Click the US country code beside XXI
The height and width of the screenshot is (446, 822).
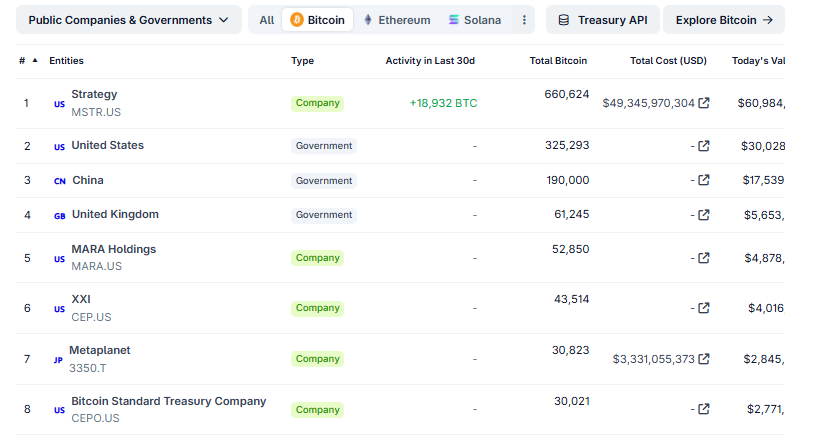[59, 309]
